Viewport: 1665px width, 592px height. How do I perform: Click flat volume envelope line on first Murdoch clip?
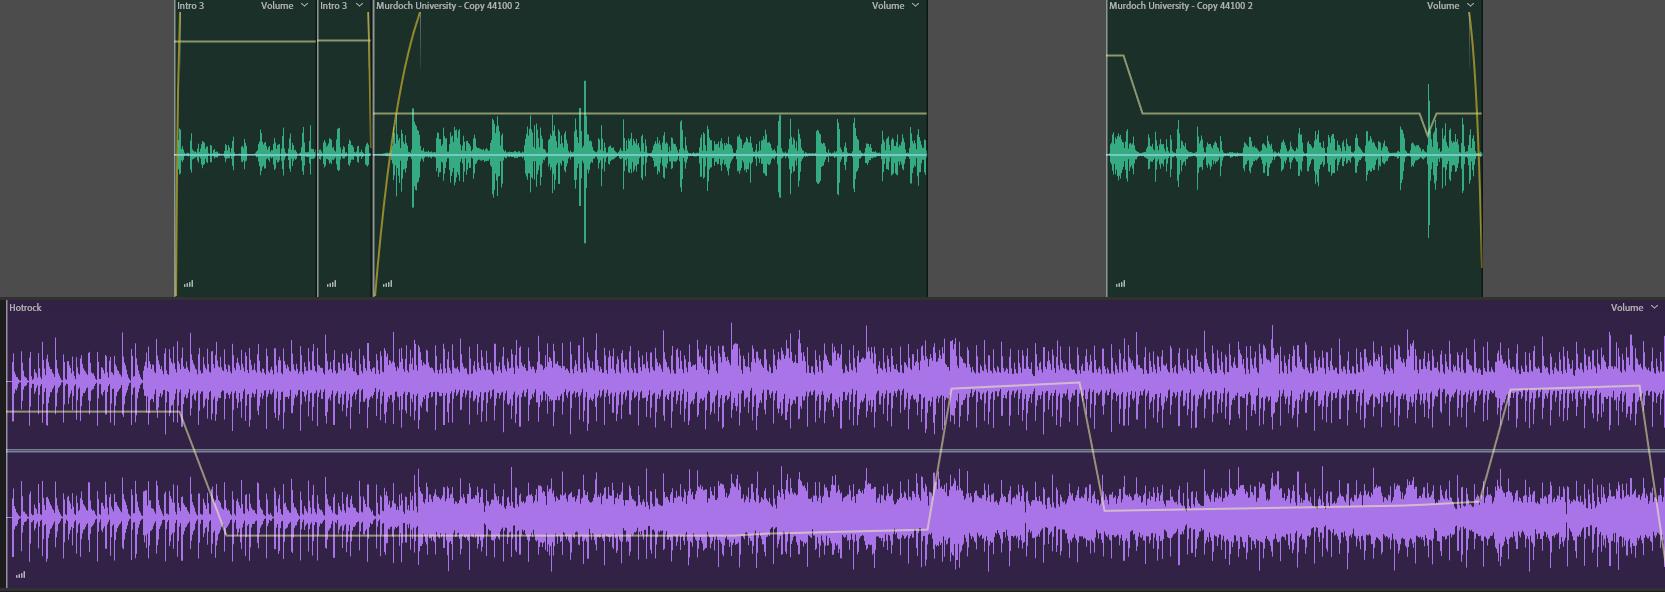650,114
